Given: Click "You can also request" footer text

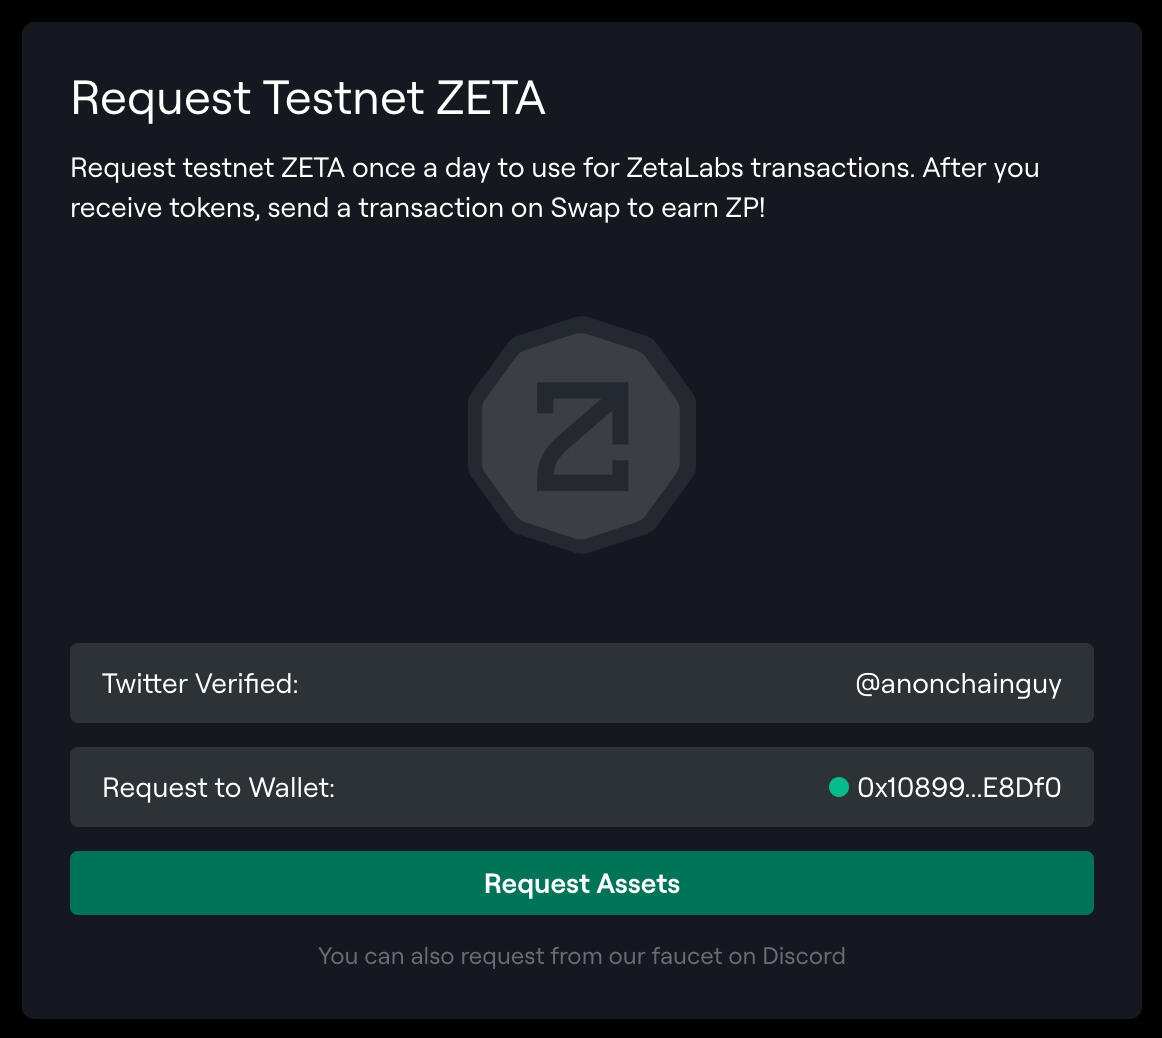Looking at the screenshot, I should pos(418,956).
